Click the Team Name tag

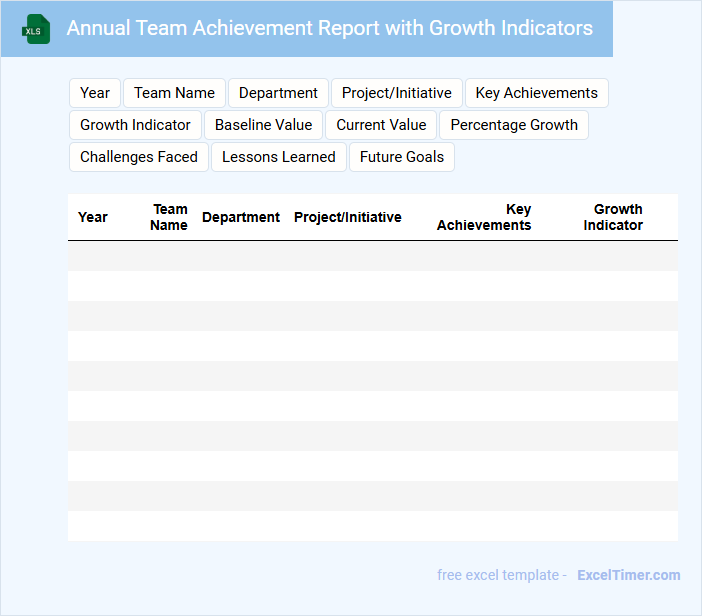[174, 93]
